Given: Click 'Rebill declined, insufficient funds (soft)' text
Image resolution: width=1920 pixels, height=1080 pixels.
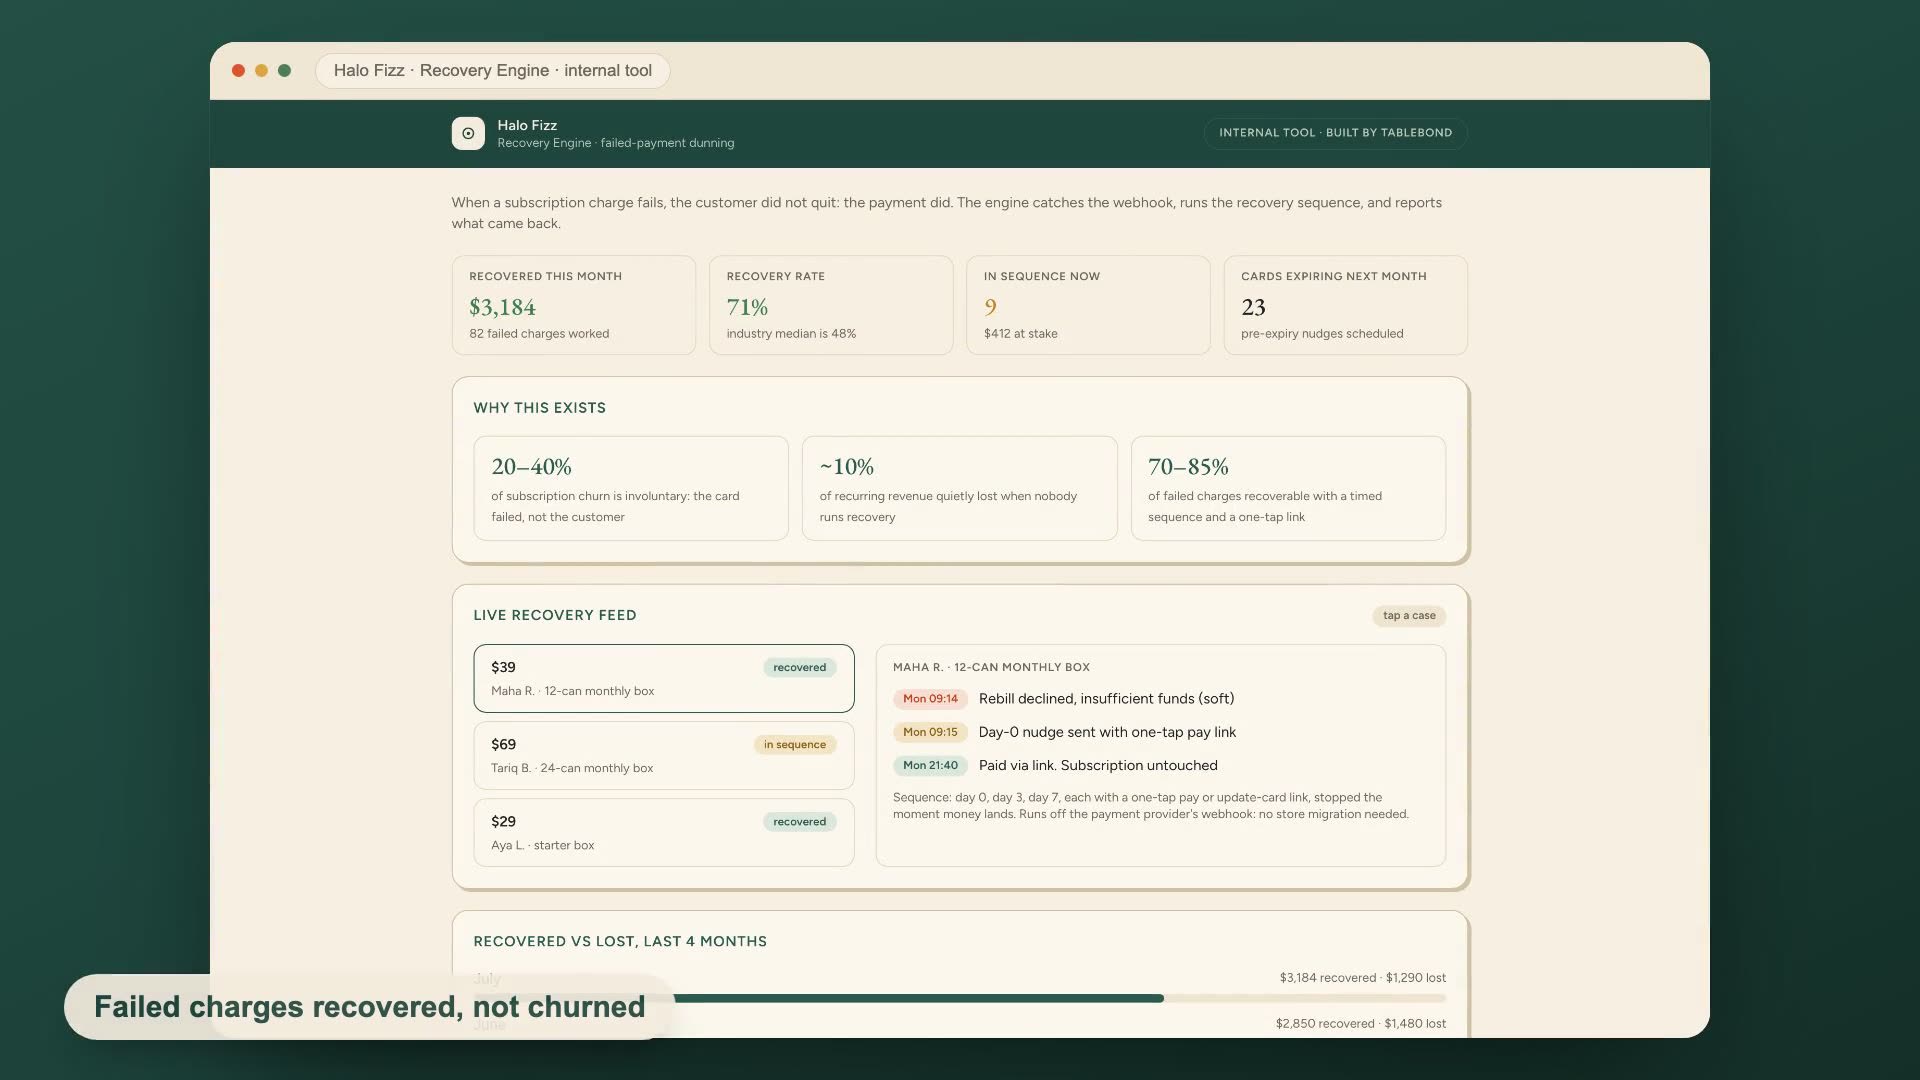Looking at the screenshot, I should (x=1106, y=699).
